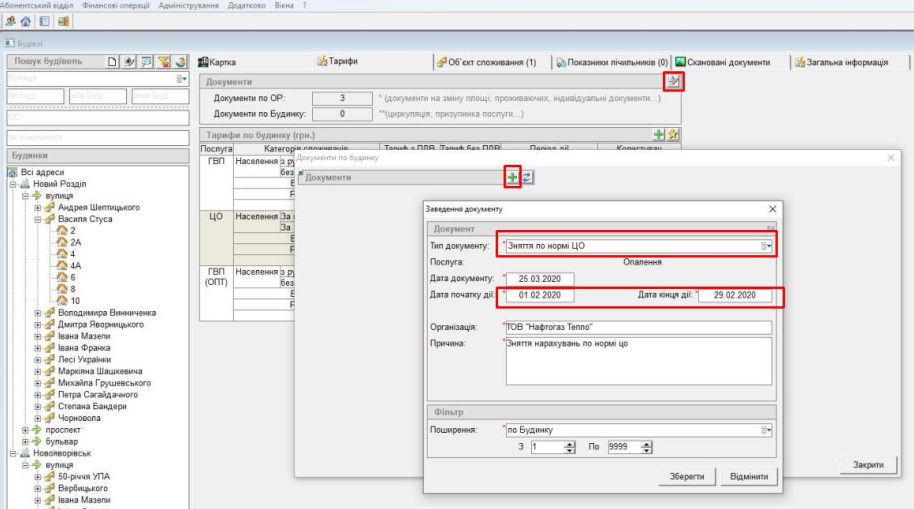Click the refresh icon beside the green plus
Viewport: 914px width, 509px height.
(x=527, y=177)
